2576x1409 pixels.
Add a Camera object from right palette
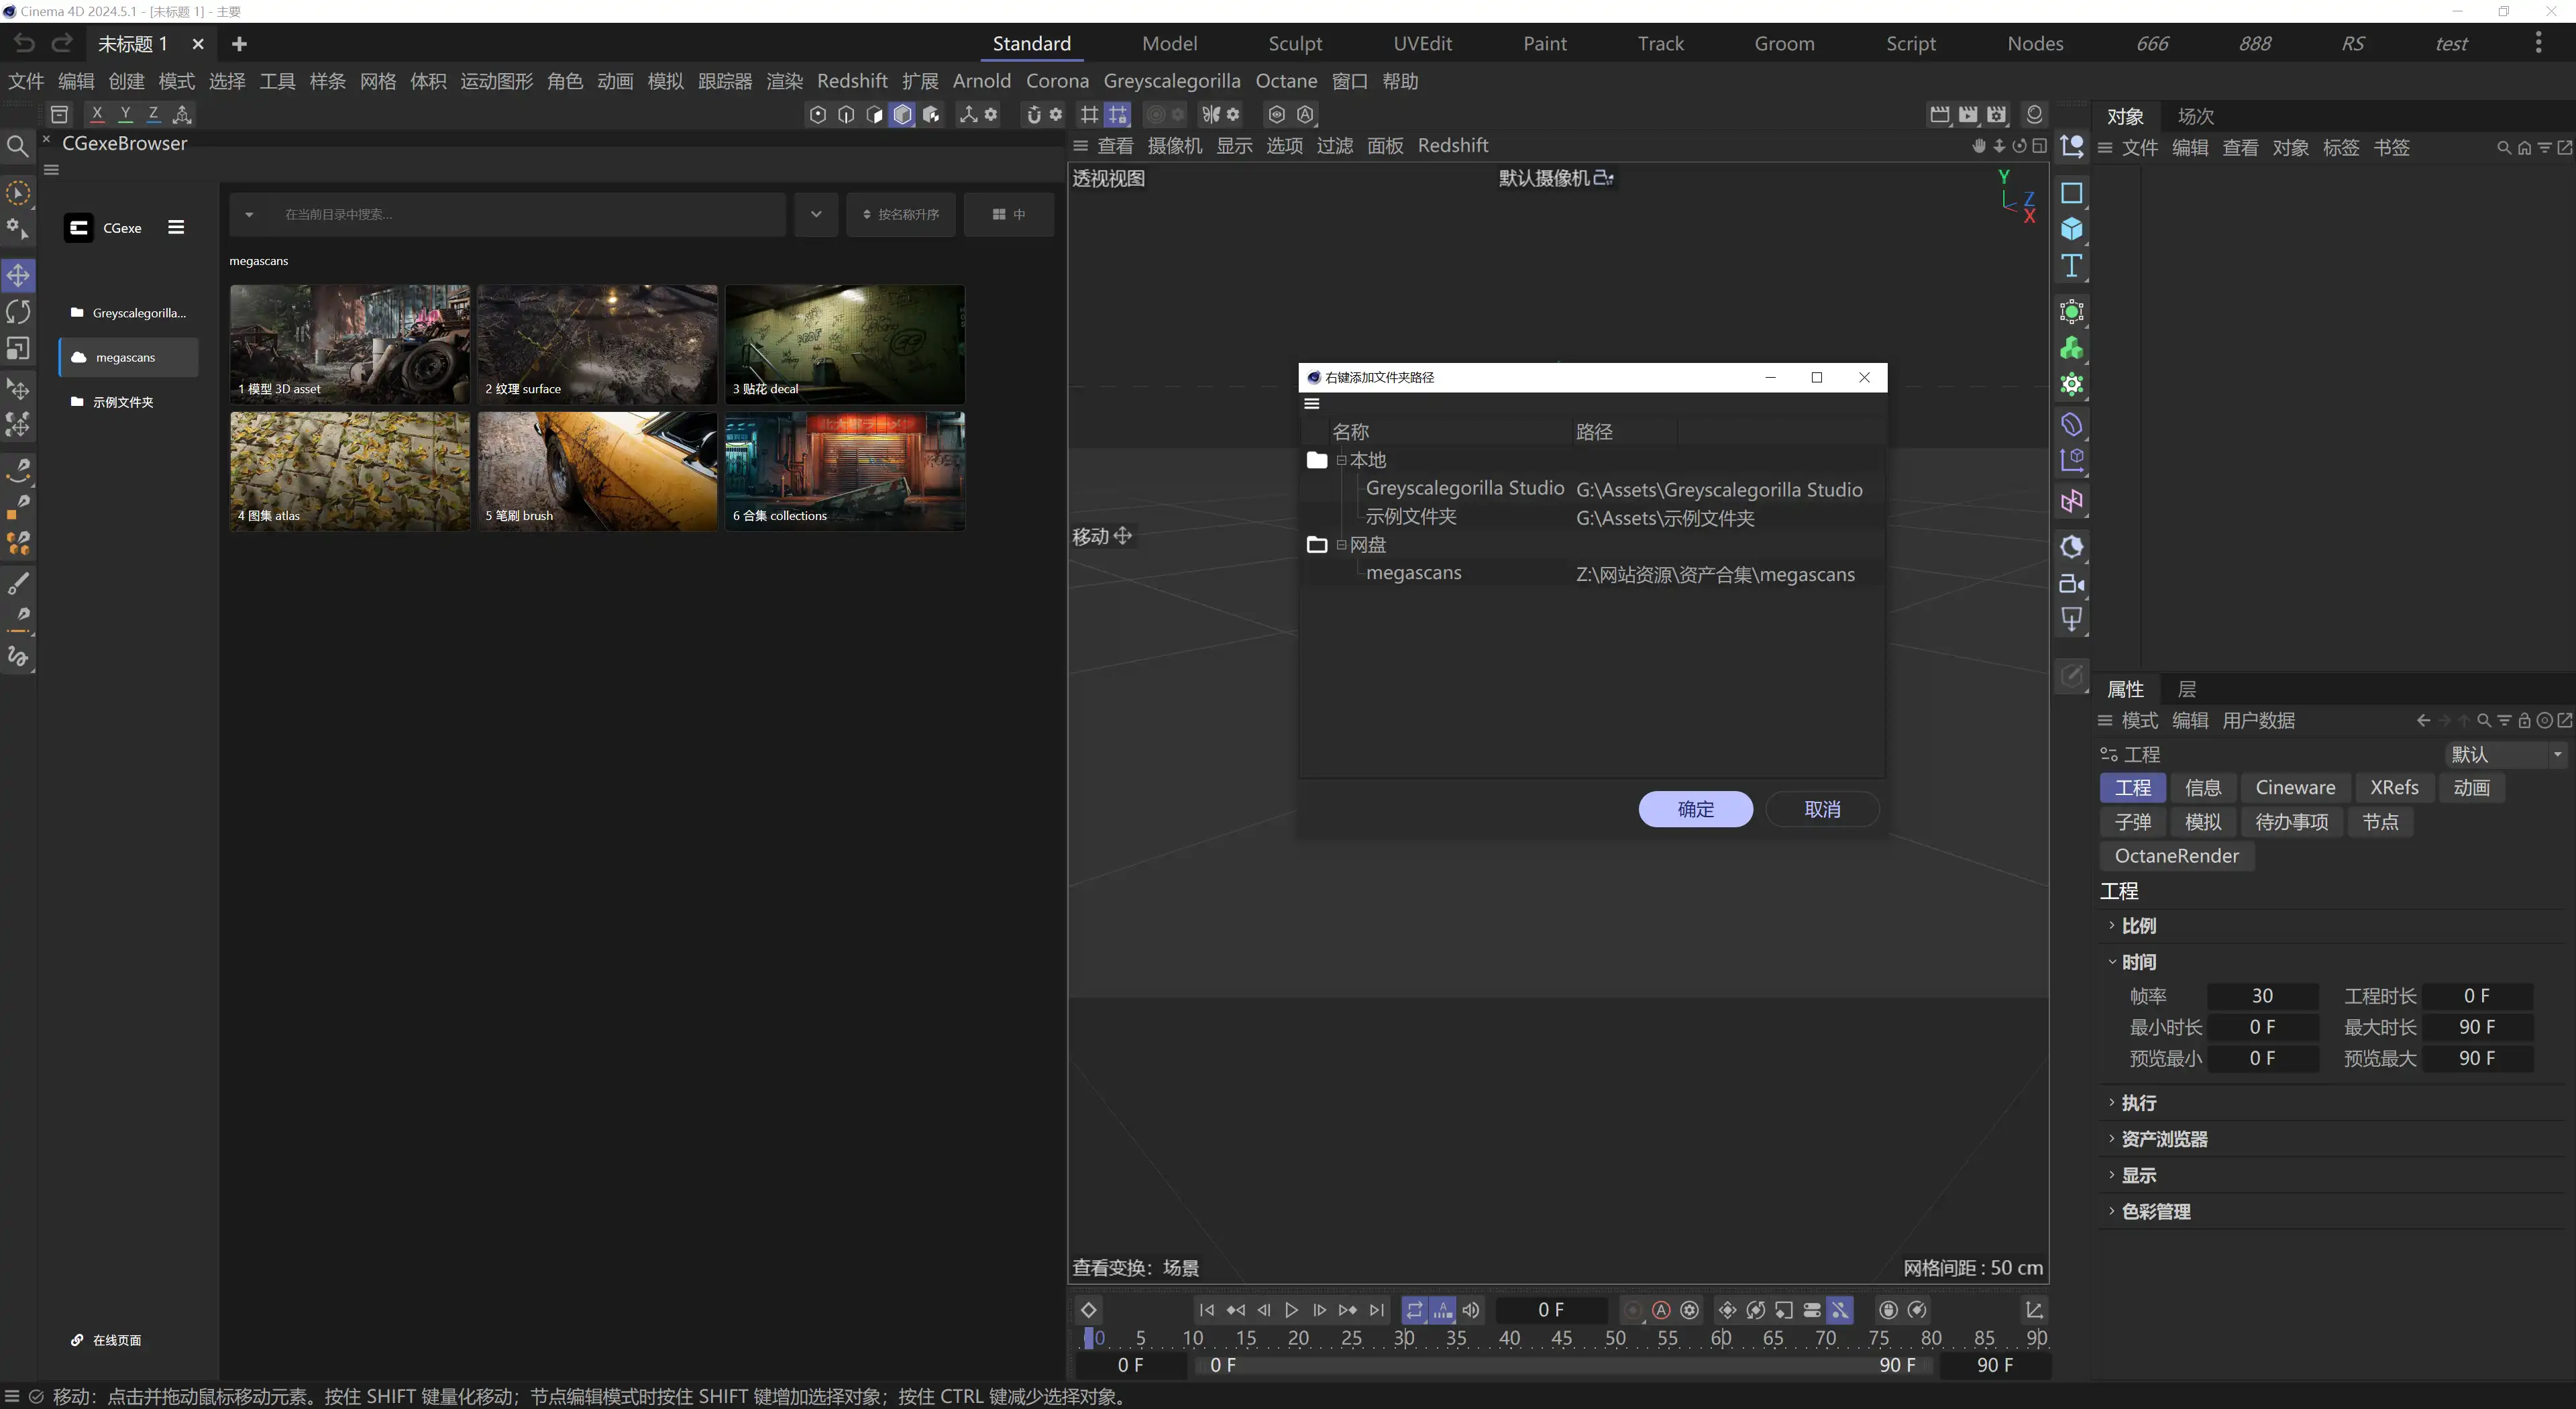click(2071, 584)
